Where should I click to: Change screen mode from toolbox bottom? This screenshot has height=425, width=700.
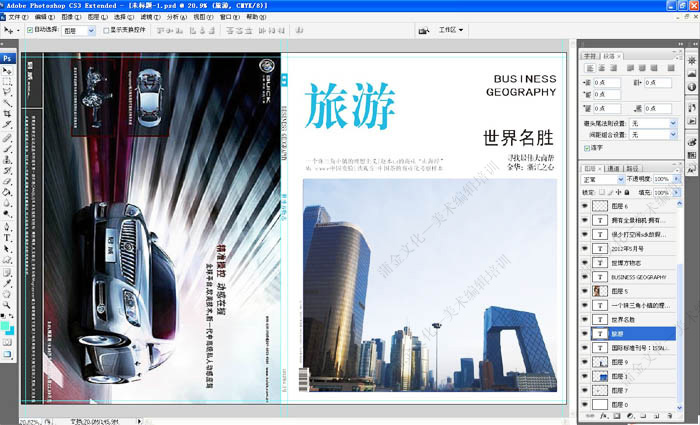tap(7, 354)
